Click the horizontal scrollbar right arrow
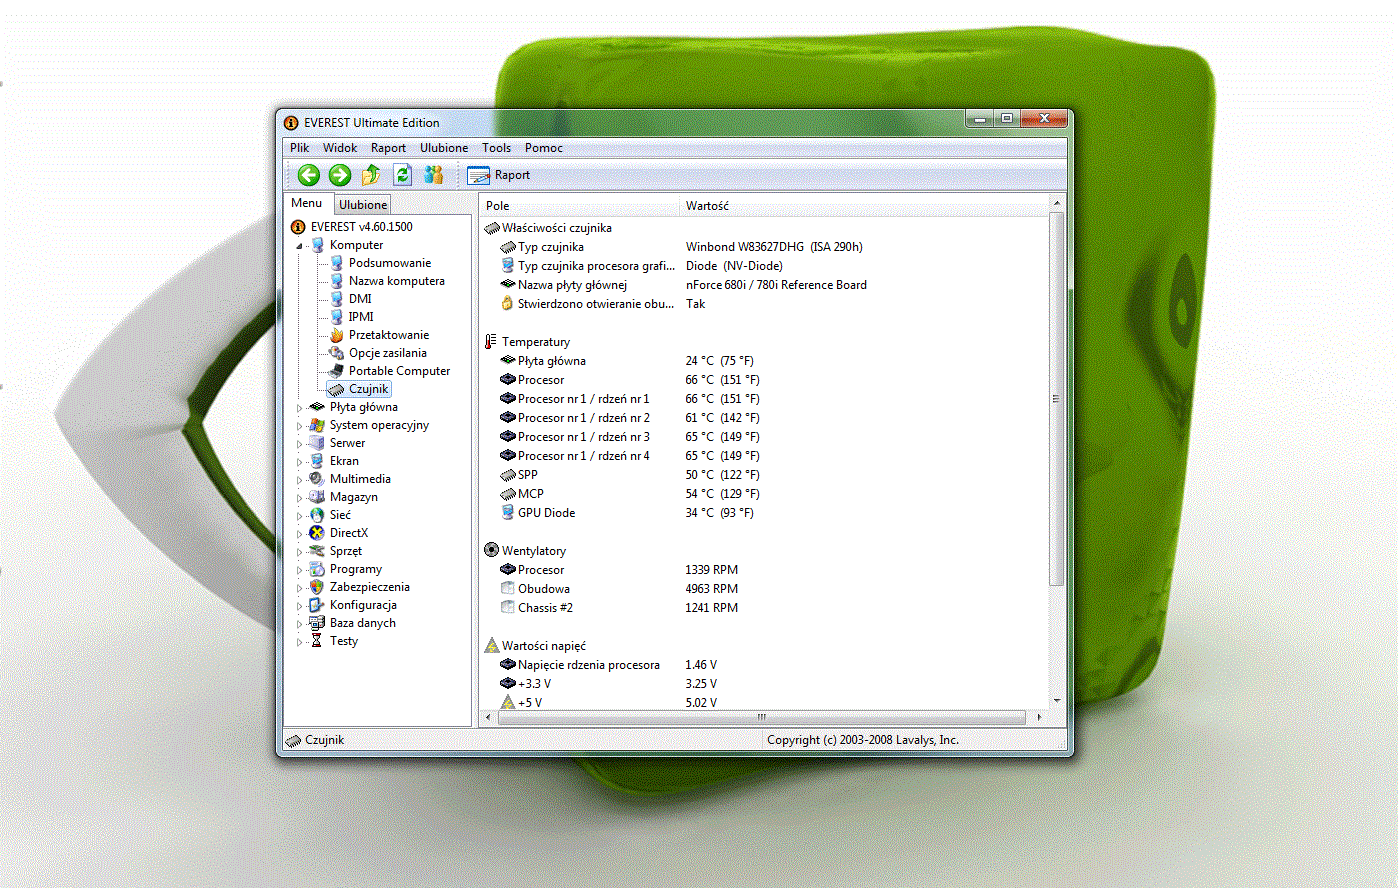This screenshot has height=888, width=1398. point(1039,718)
